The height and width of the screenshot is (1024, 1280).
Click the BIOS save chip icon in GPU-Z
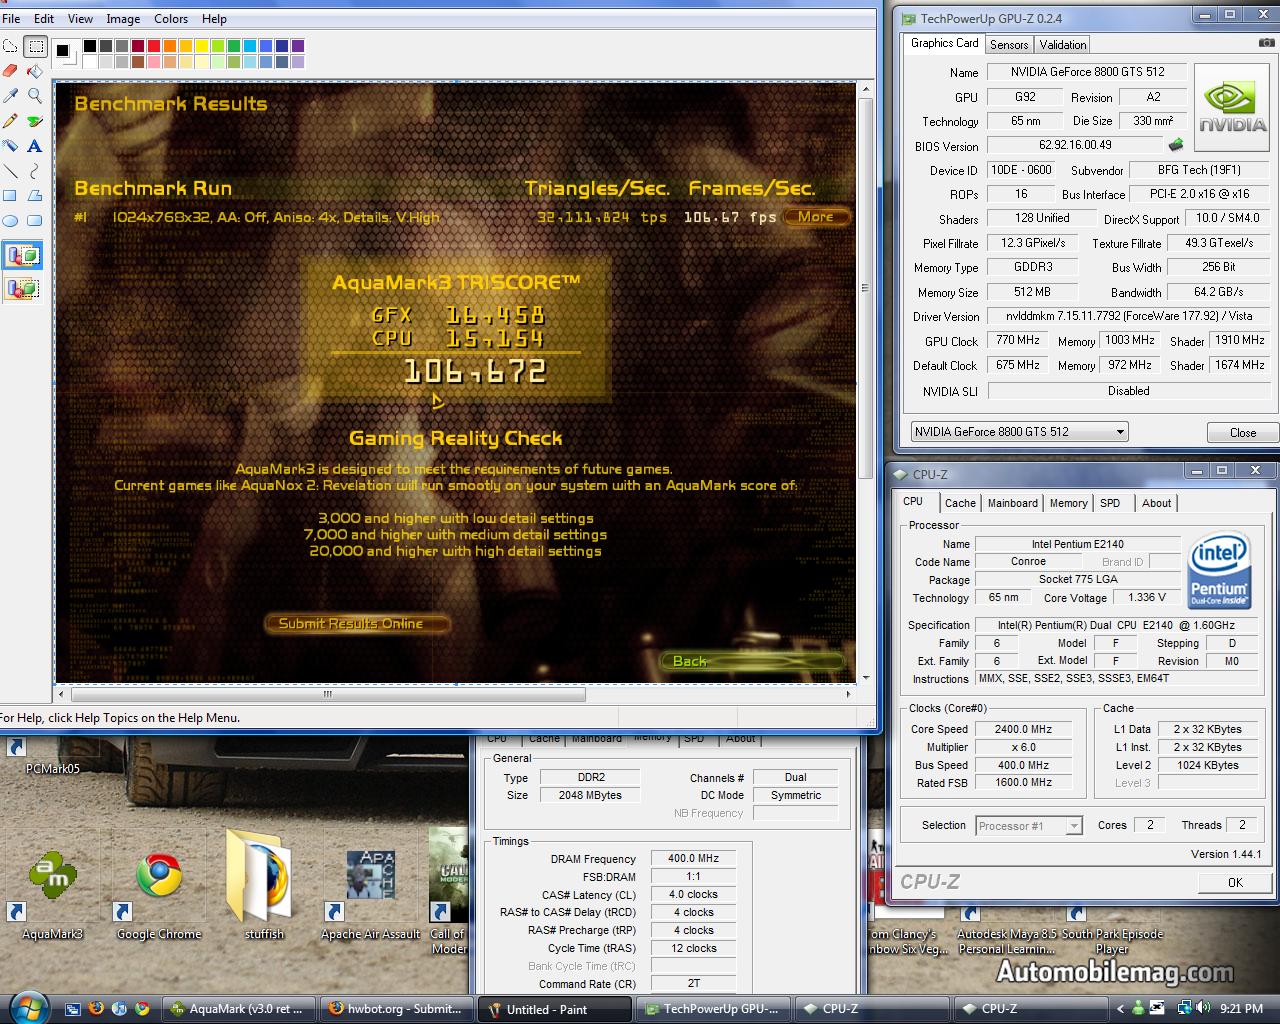pos(1176,145)
